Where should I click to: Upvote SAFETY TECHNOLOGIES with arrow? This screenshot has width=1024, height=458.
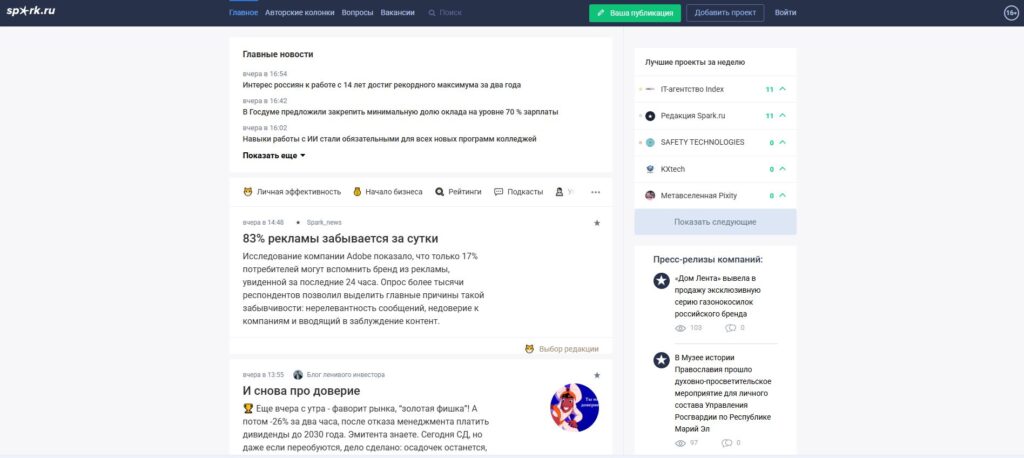[x=783, y=142]
